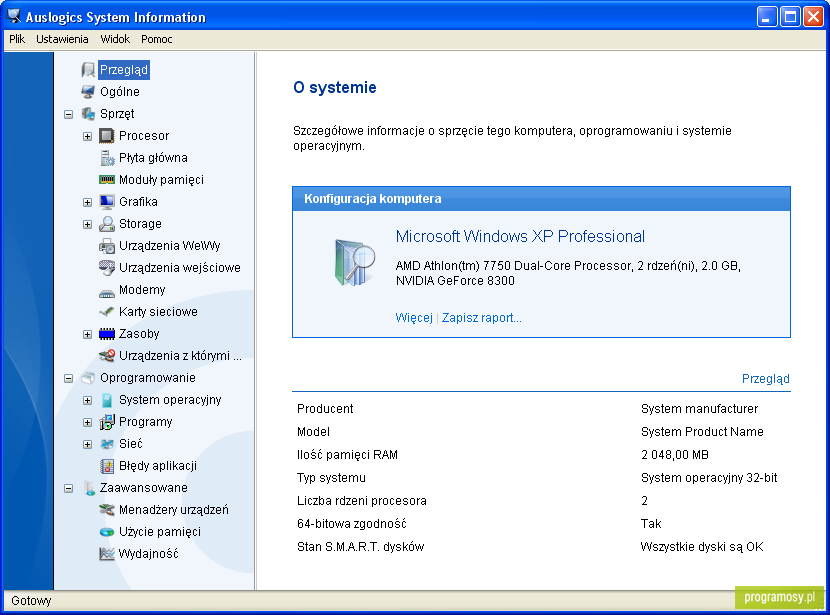Viewport: 830px width, 615px height.
Task: Click the Modemy icon
Action: [x=107, y=292]
